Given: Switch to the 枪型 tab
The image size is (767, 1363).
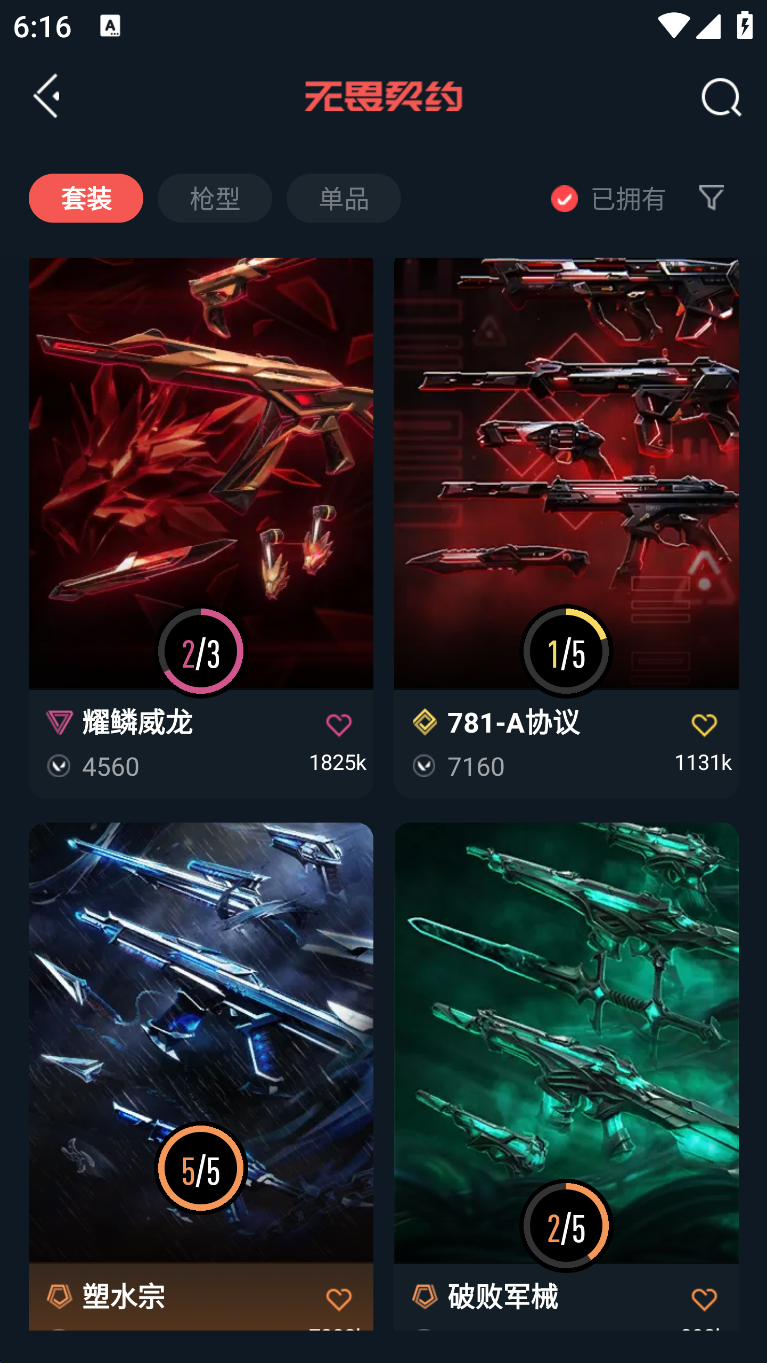Looking at the screenshot, I should coord(215,198).
